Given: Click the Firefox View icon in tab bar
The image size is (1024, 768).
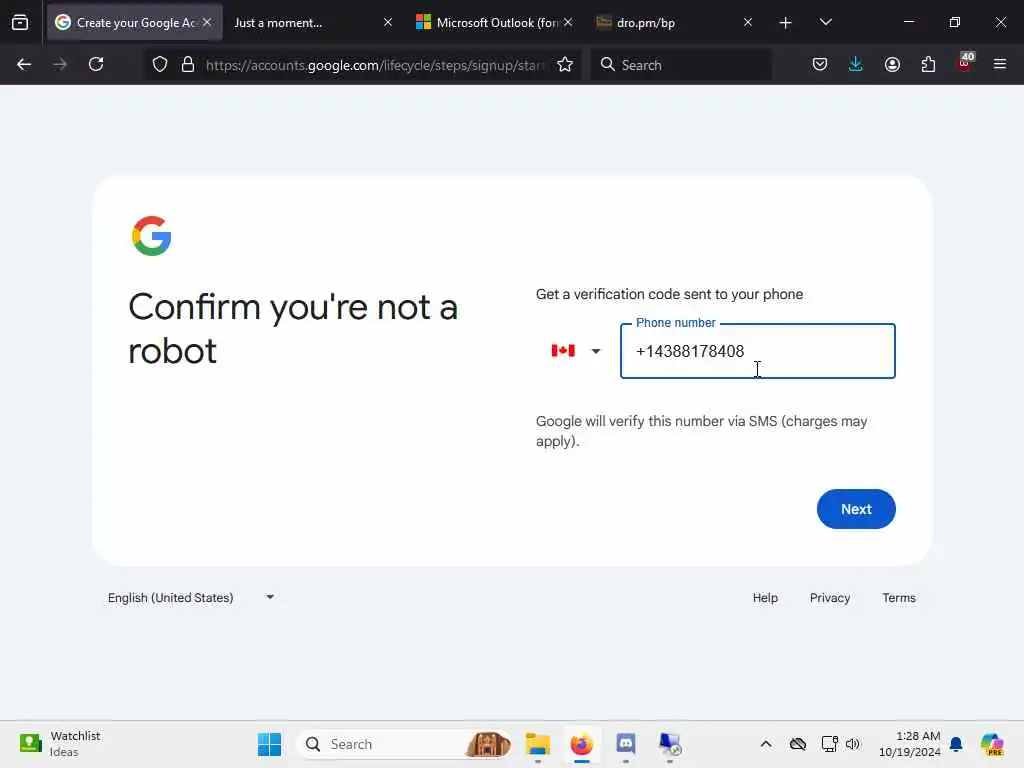Looking at the screenshot, I should coord(20,22).
